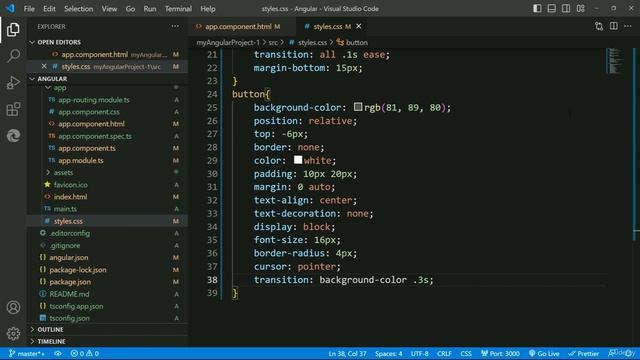Open the View menu
This screenshot has height=360, width=640.
click(x=109, y=9)
